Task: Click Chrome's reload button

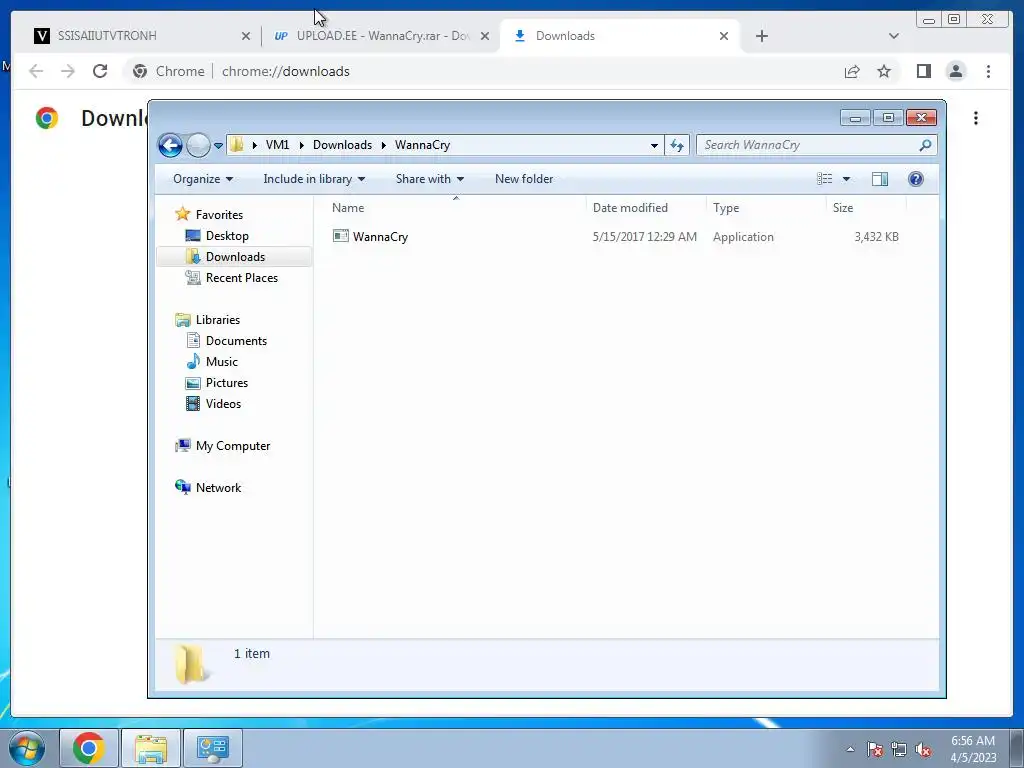Action: tap(100, 71)
